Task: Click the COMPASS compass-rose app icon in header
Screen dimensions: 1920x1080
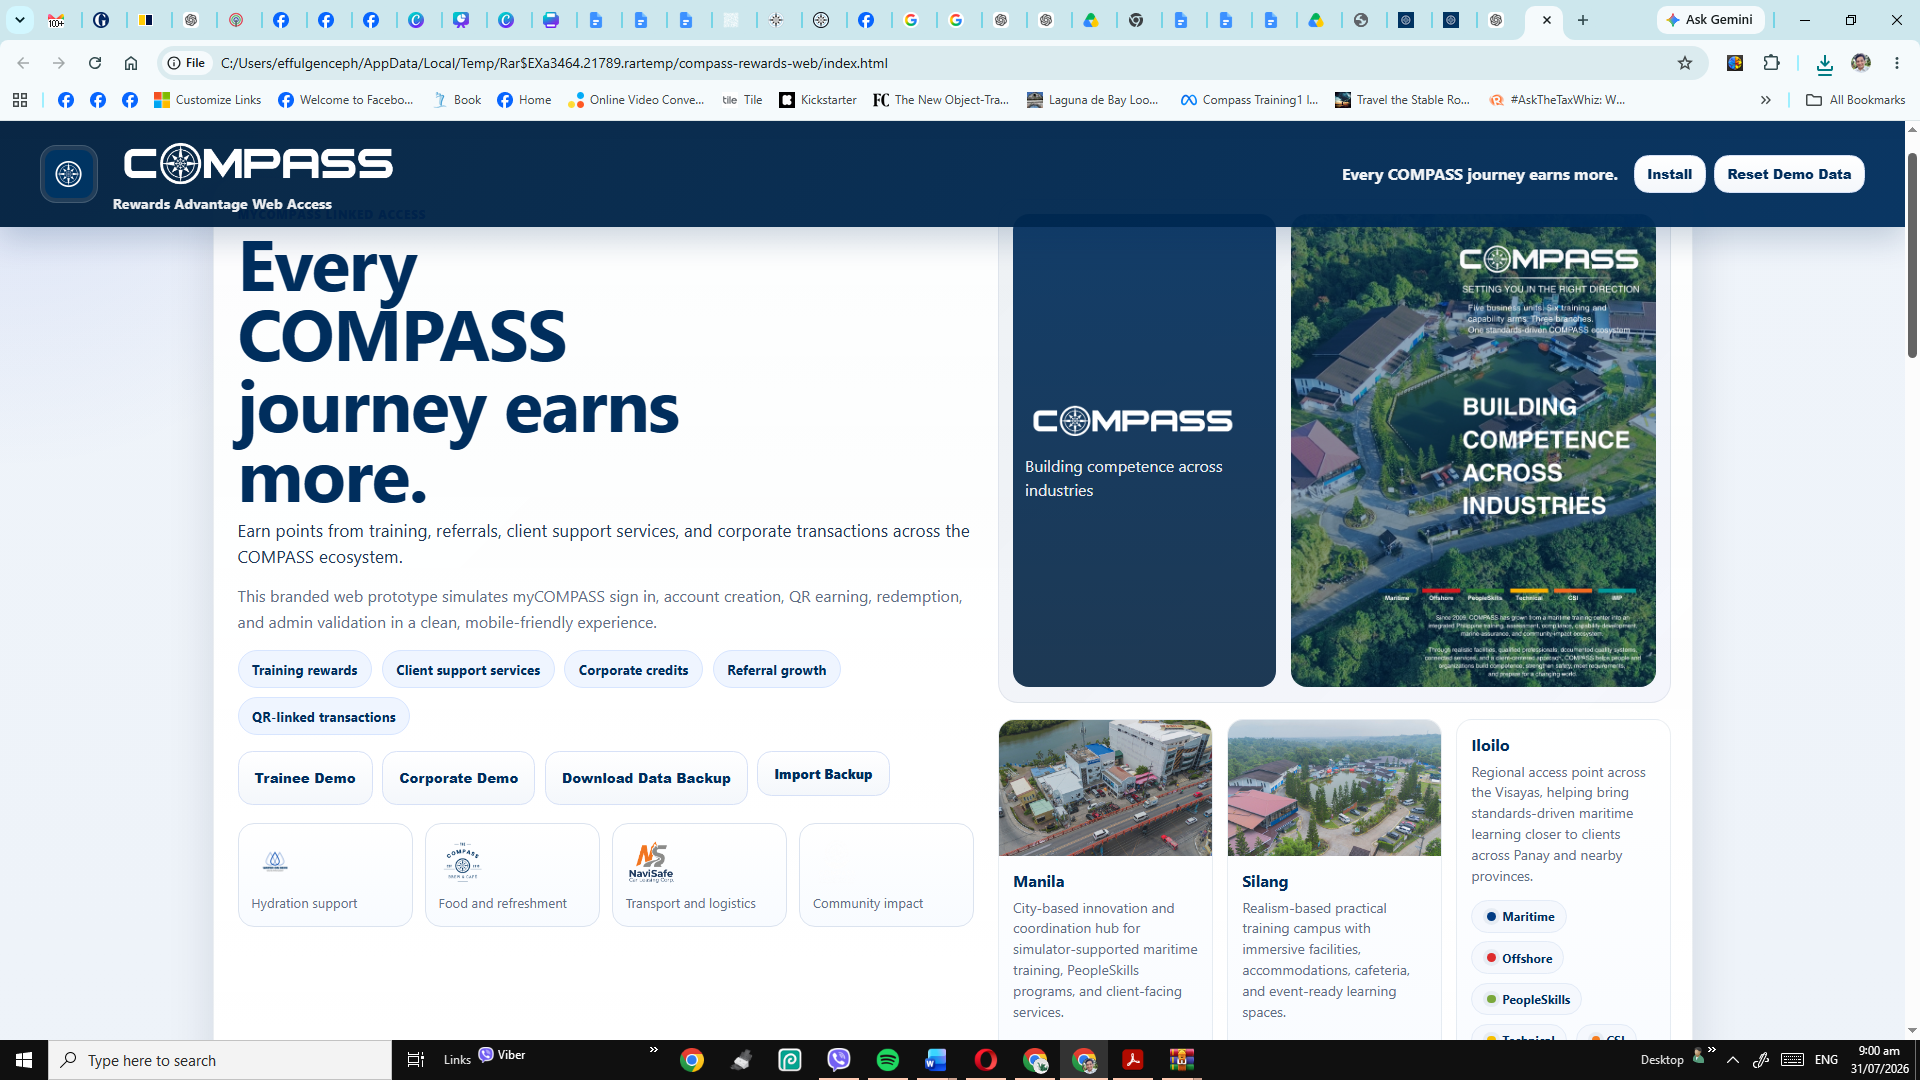Action: (x=69, y=174)
